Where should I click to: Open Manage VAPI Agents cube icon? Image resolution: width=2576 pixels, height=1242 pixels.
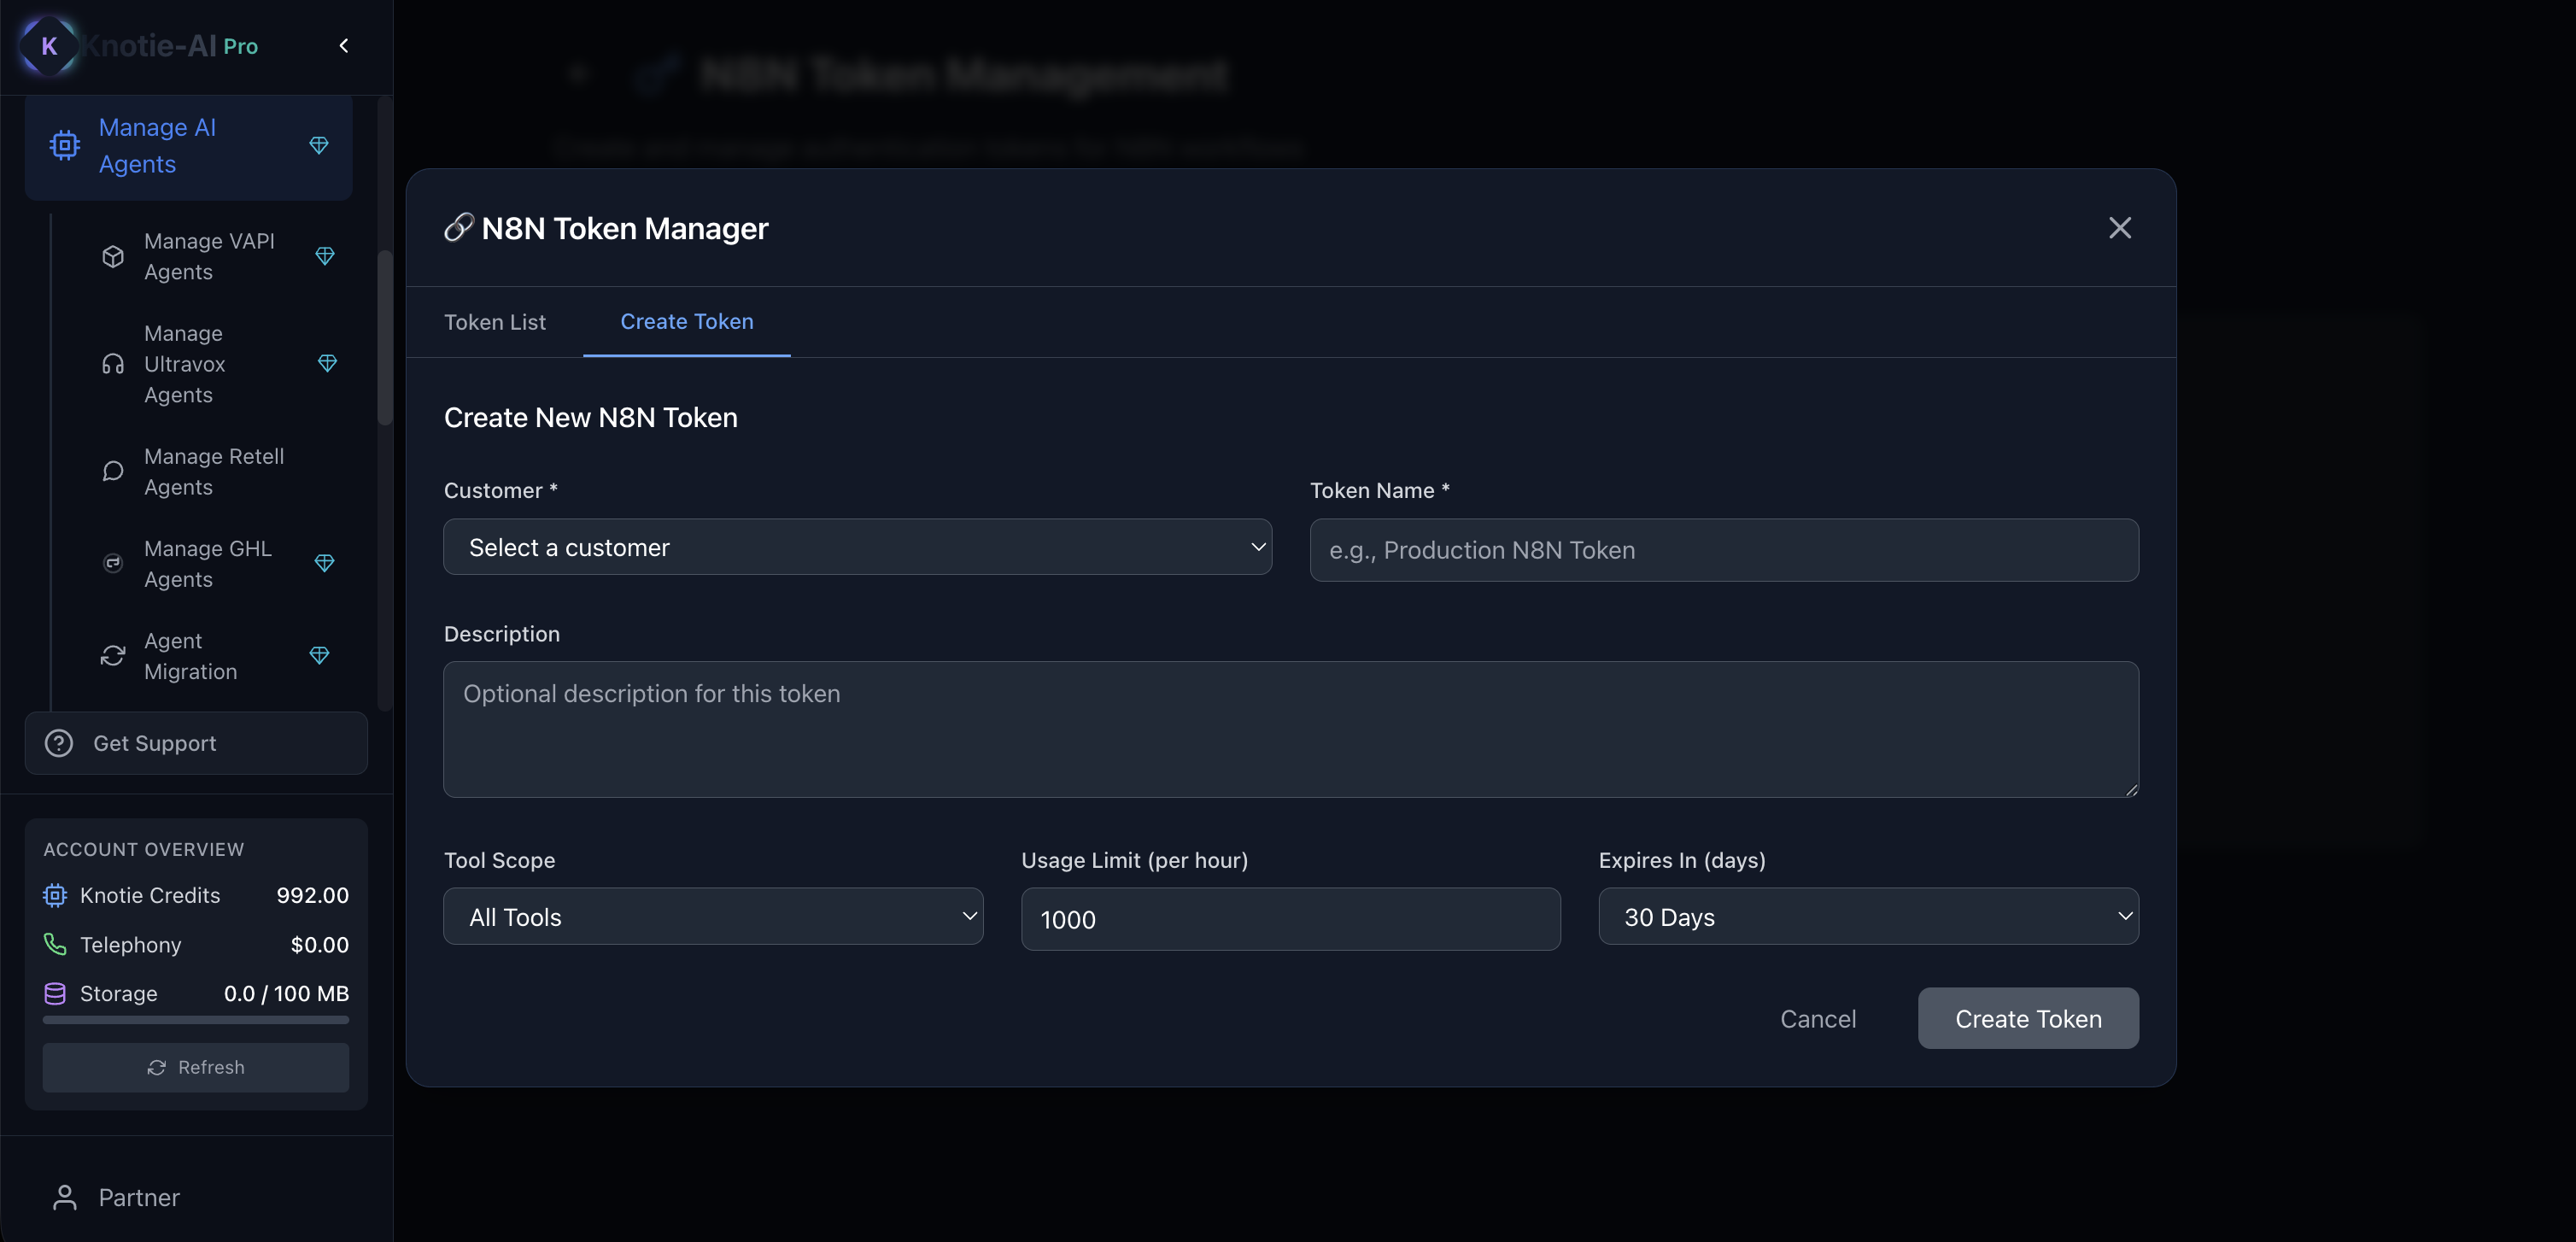113,257
